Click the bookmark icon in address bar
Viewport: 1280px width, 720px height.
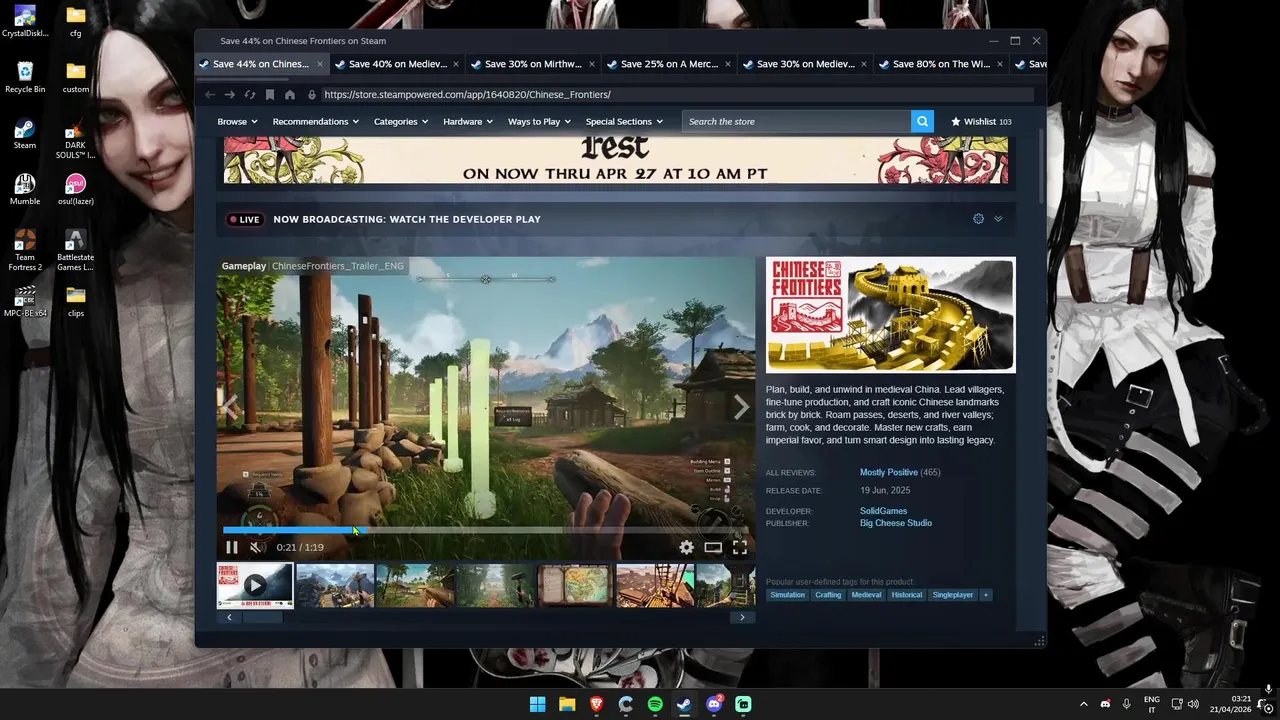click(270, 94)
